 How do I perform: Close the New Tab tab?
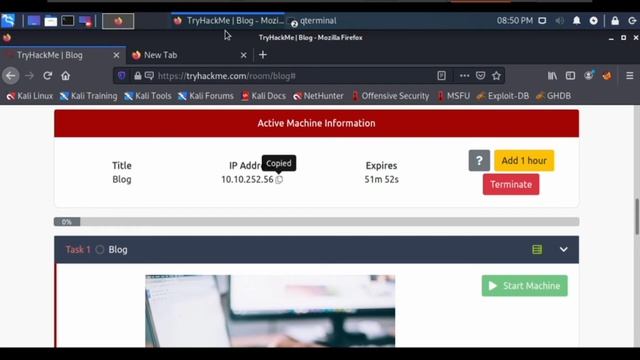tap(243, 55)
